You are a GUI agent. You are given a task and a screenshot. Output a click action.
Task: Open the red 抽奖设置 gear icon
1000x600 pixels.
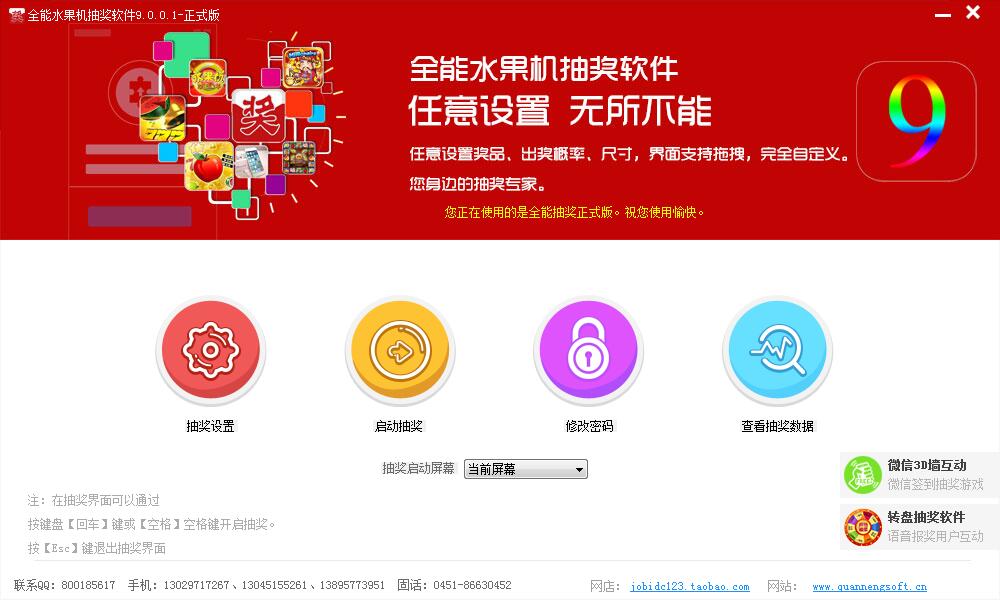click(x=210, y=350)
